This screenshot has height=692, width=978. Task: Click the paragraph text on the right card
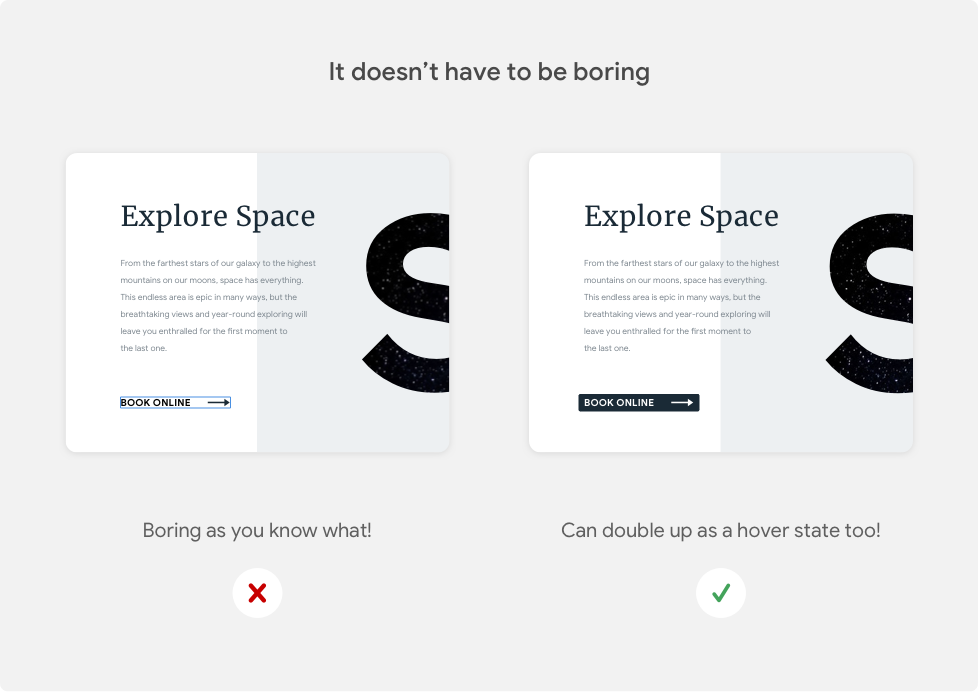681,305
